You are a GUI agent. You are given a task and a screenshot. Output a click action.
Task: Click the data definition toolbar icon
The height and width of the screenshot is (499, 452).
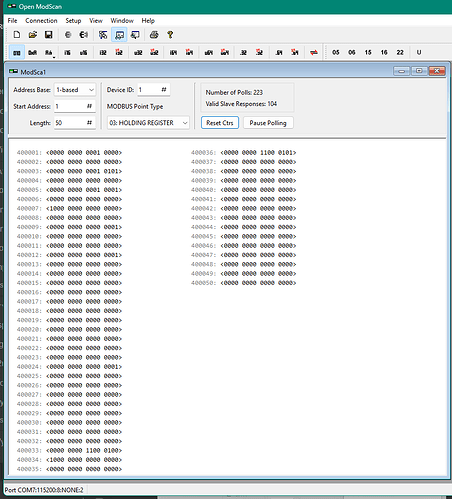pyautogui.click(x=103, y=35)
